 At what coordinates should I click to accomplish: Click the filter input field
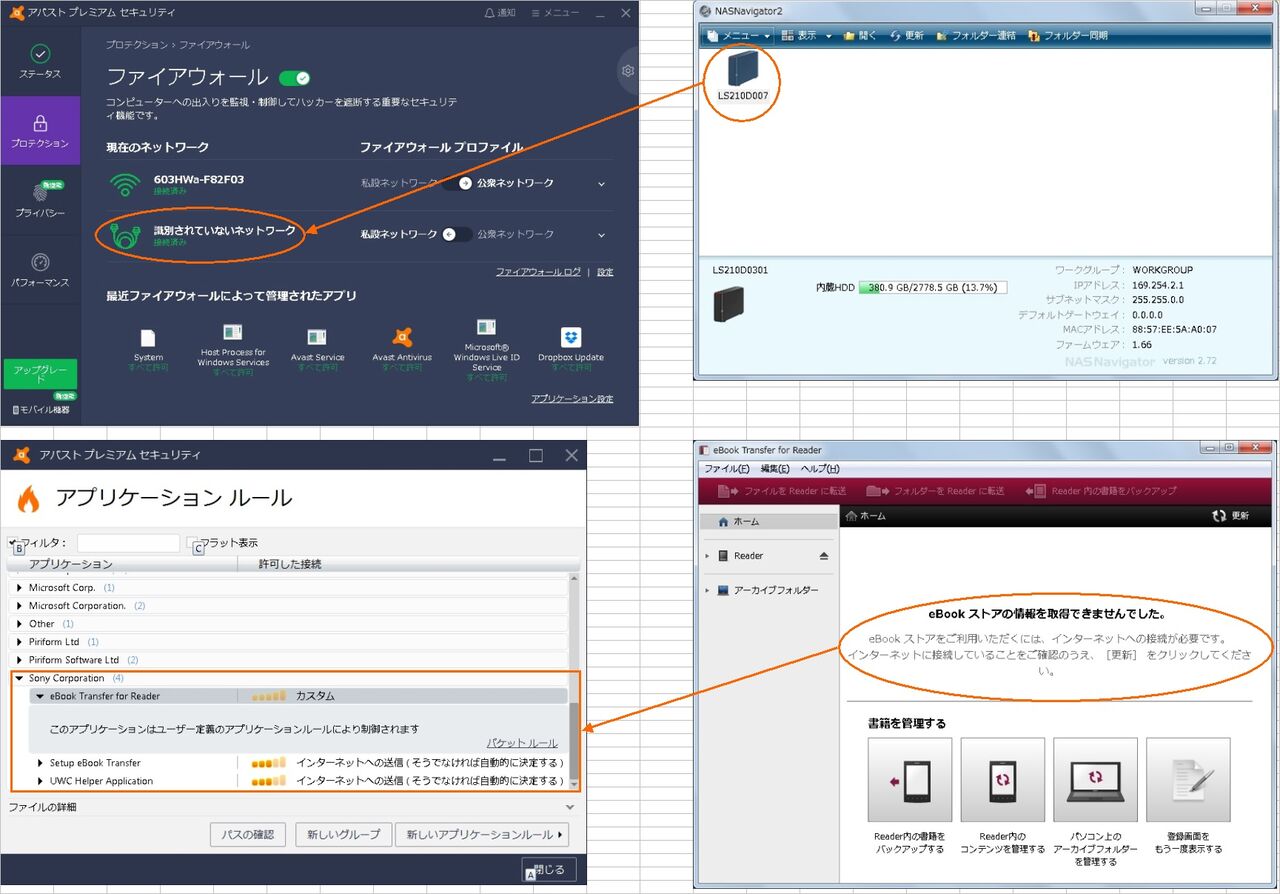click(x=128, y=543)
